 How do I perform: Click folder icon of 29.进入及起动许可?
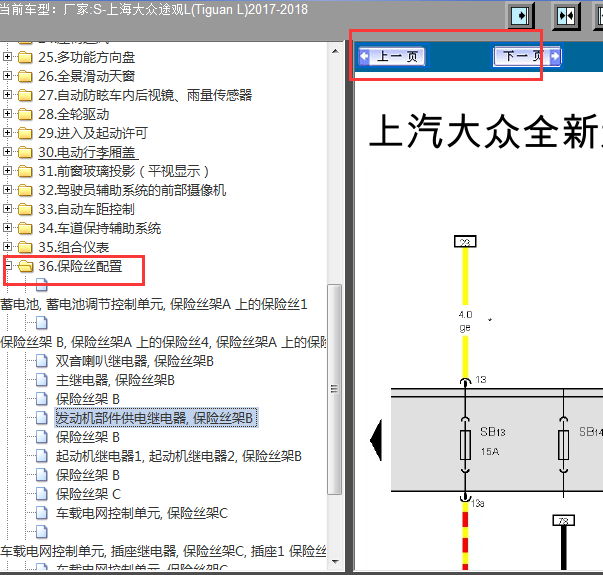click(25, 133)
